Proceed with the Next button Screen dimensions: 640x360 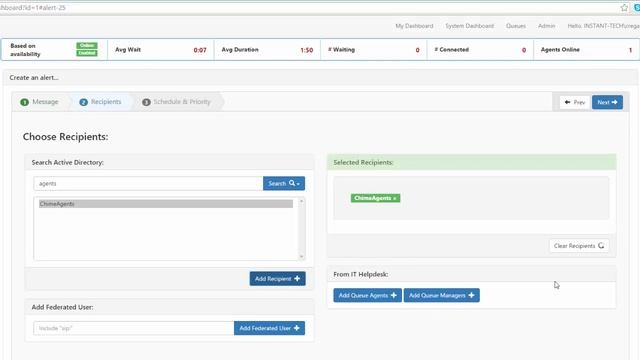point(607,102)
